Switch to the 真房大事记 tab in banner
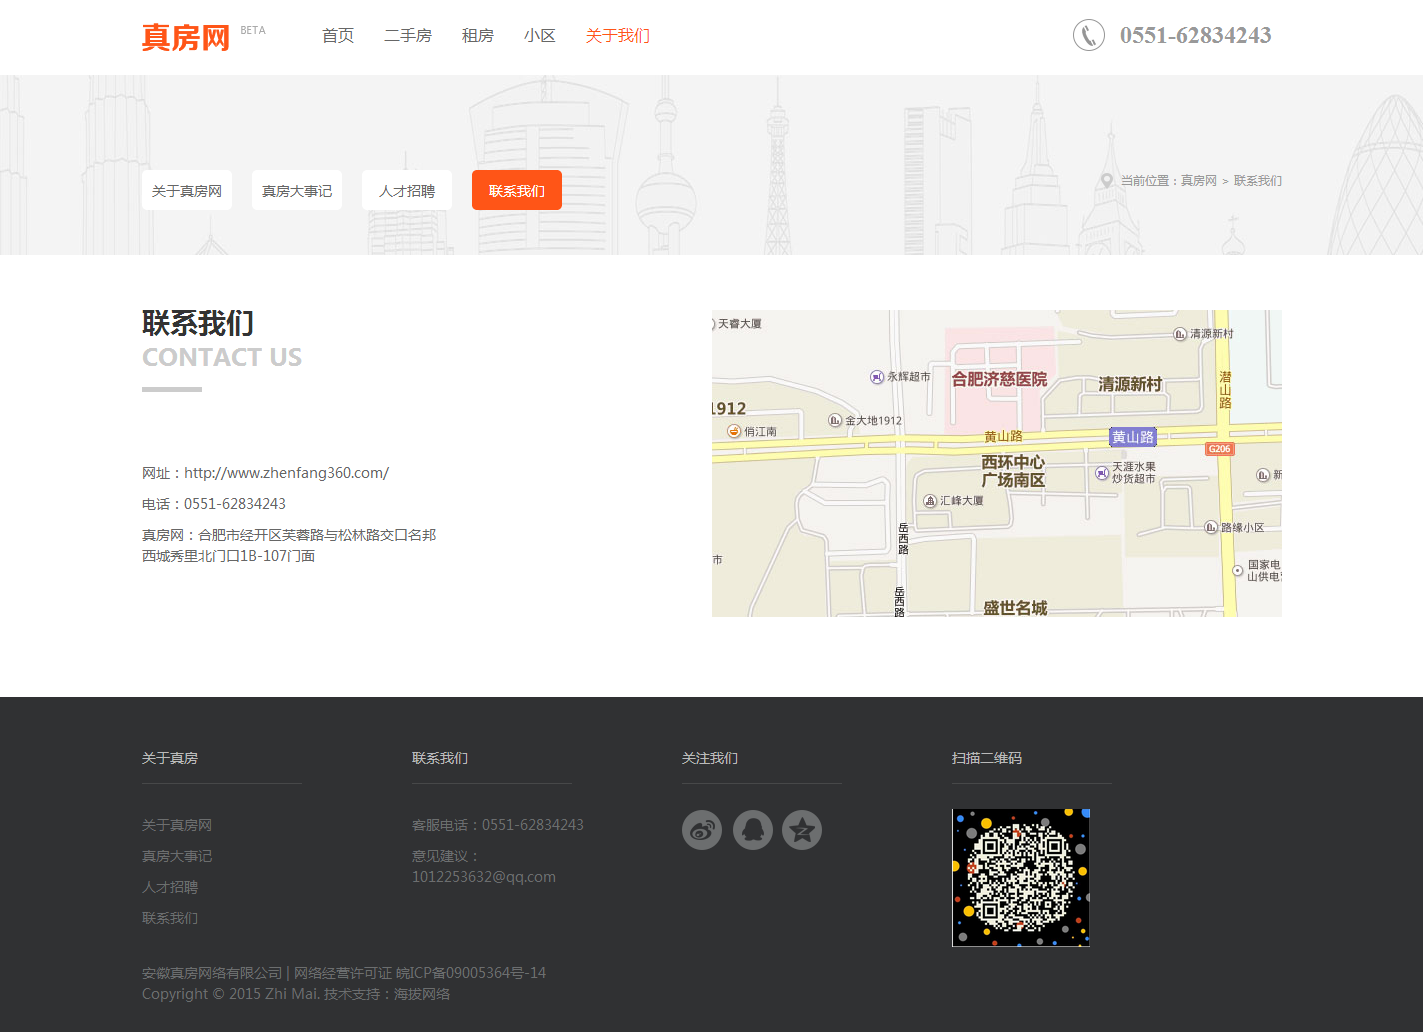 tap(297, 191)
